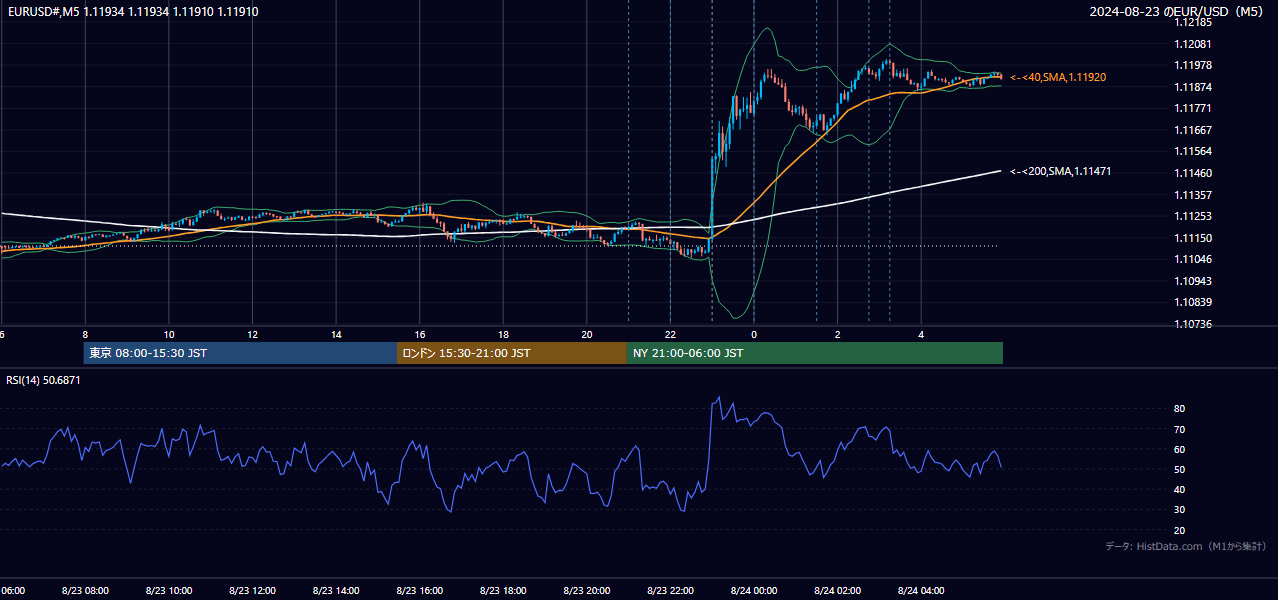This screenshot has width=1278, height=600.
Task: Click the 8/23 10:00 bottom time label
Action: click(x=169, y=591)
